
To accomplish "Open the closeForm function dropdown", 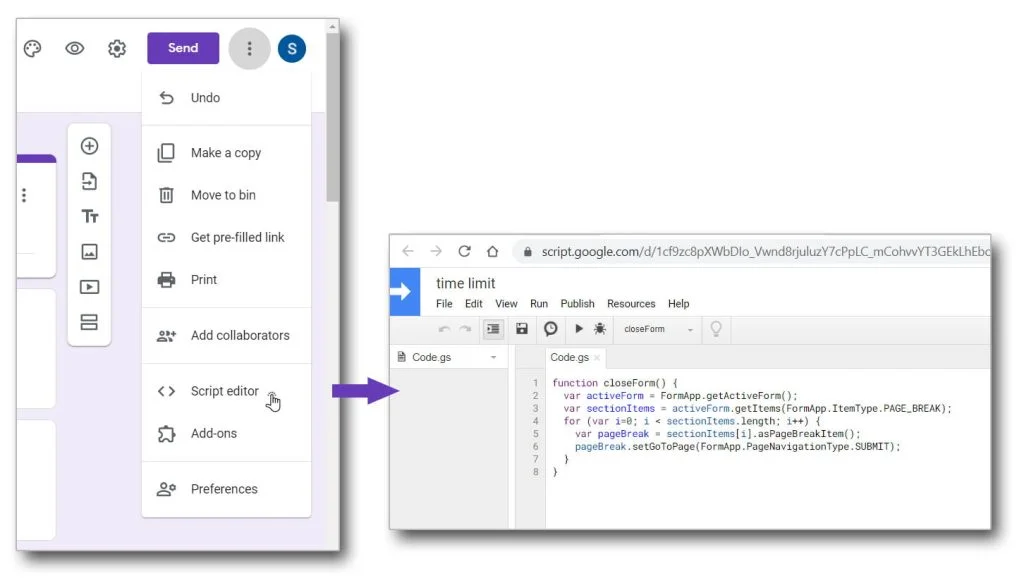I will [x=658, y=329].
